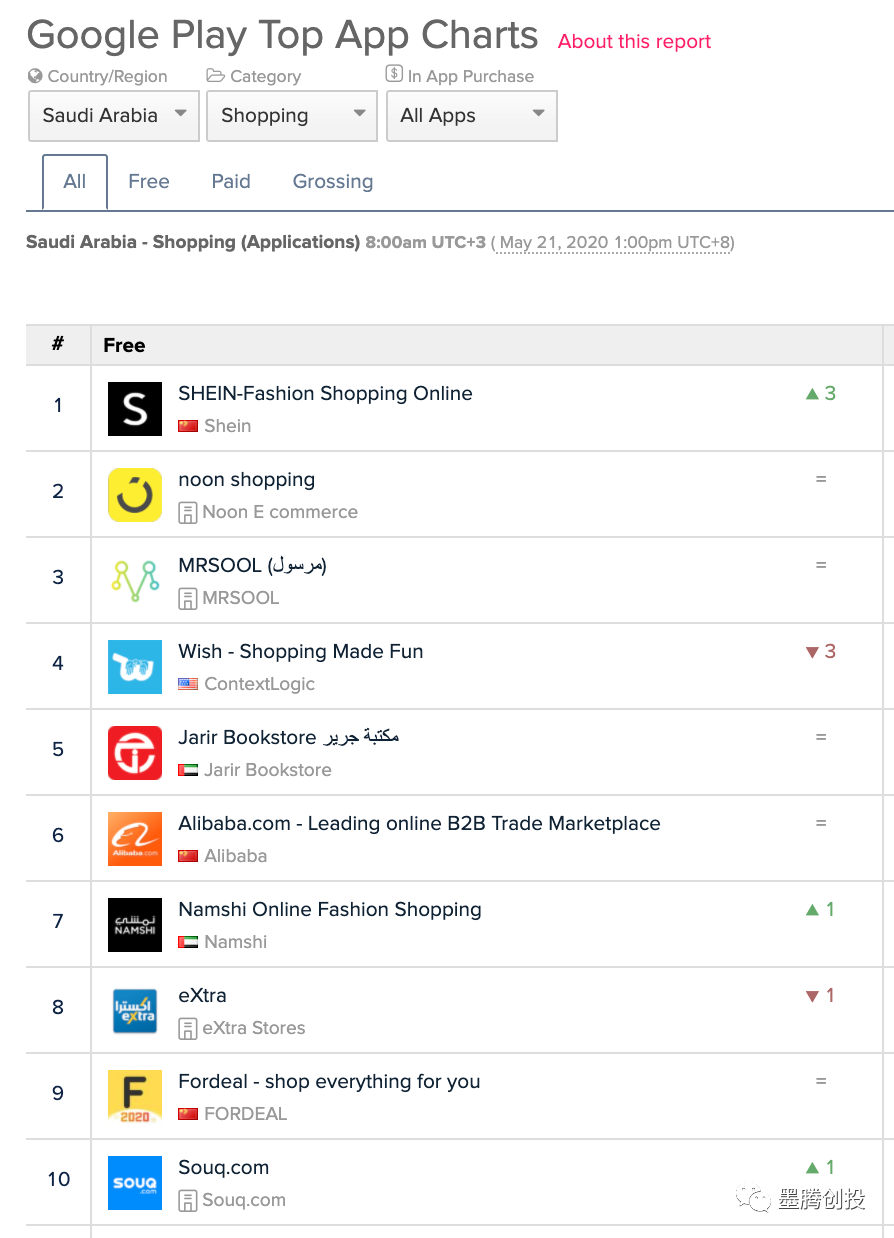Select the Paid tab
This screenshot has width=894, height=1238.
tap(231, 182)
